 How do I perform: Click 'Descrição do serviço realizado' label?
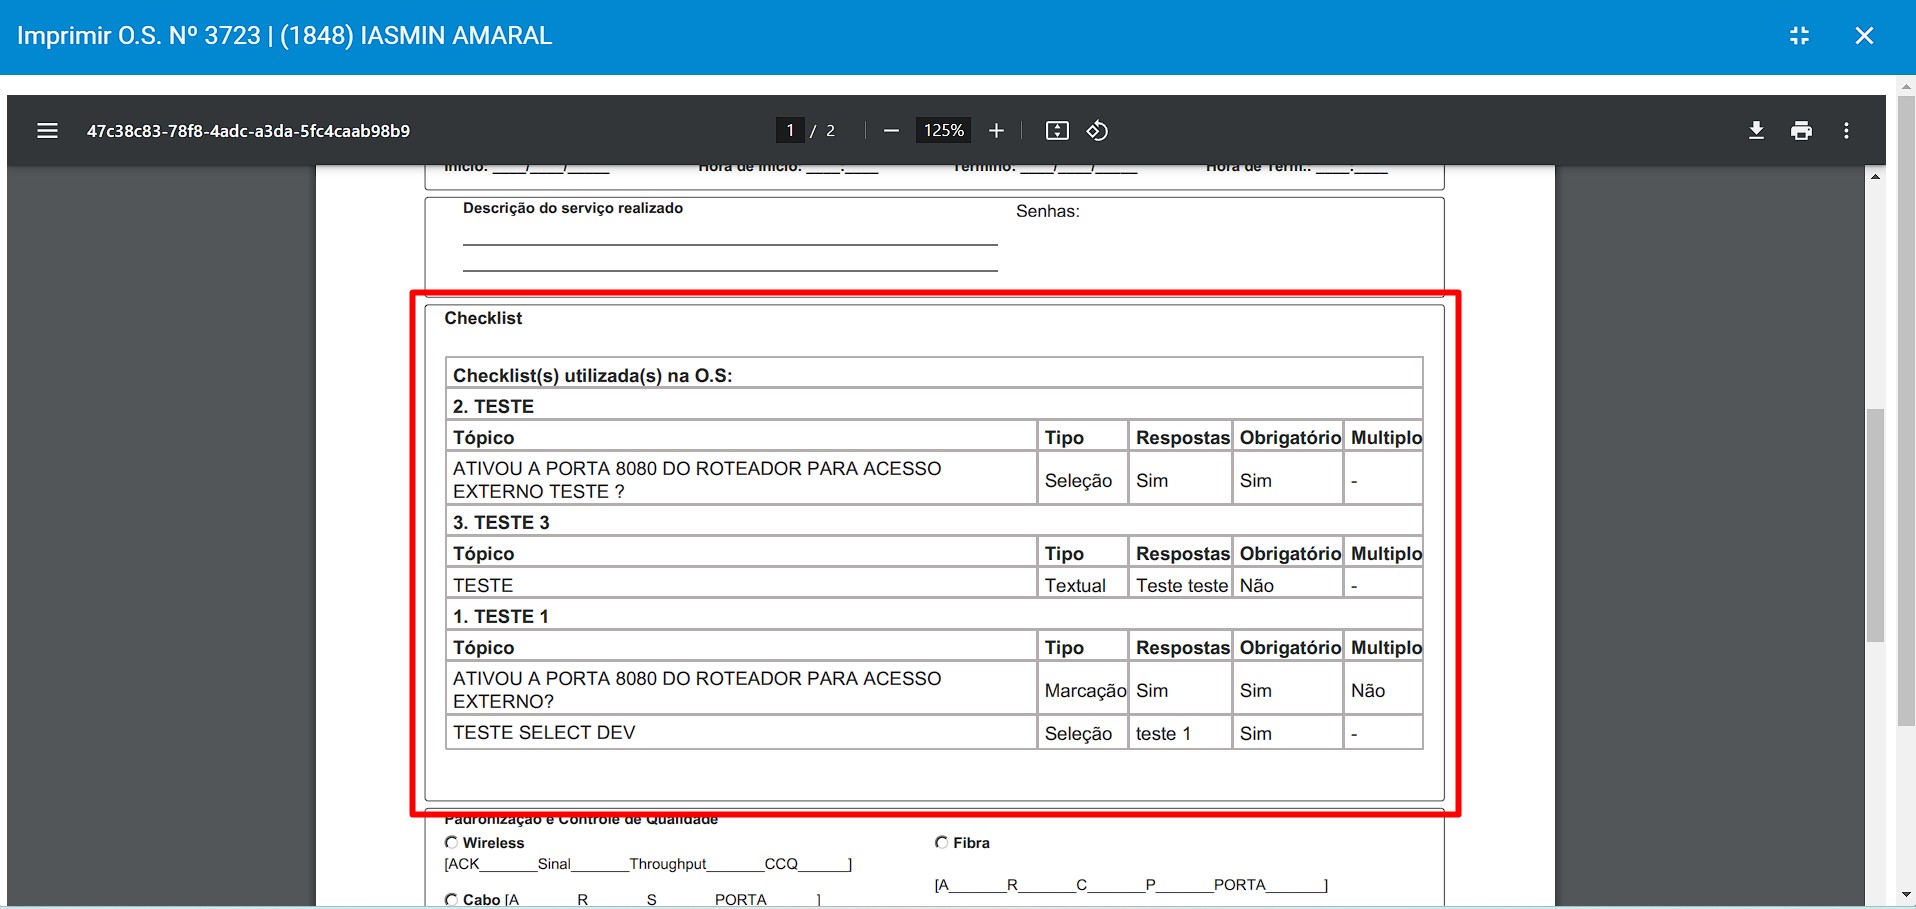tap(573, 208)
